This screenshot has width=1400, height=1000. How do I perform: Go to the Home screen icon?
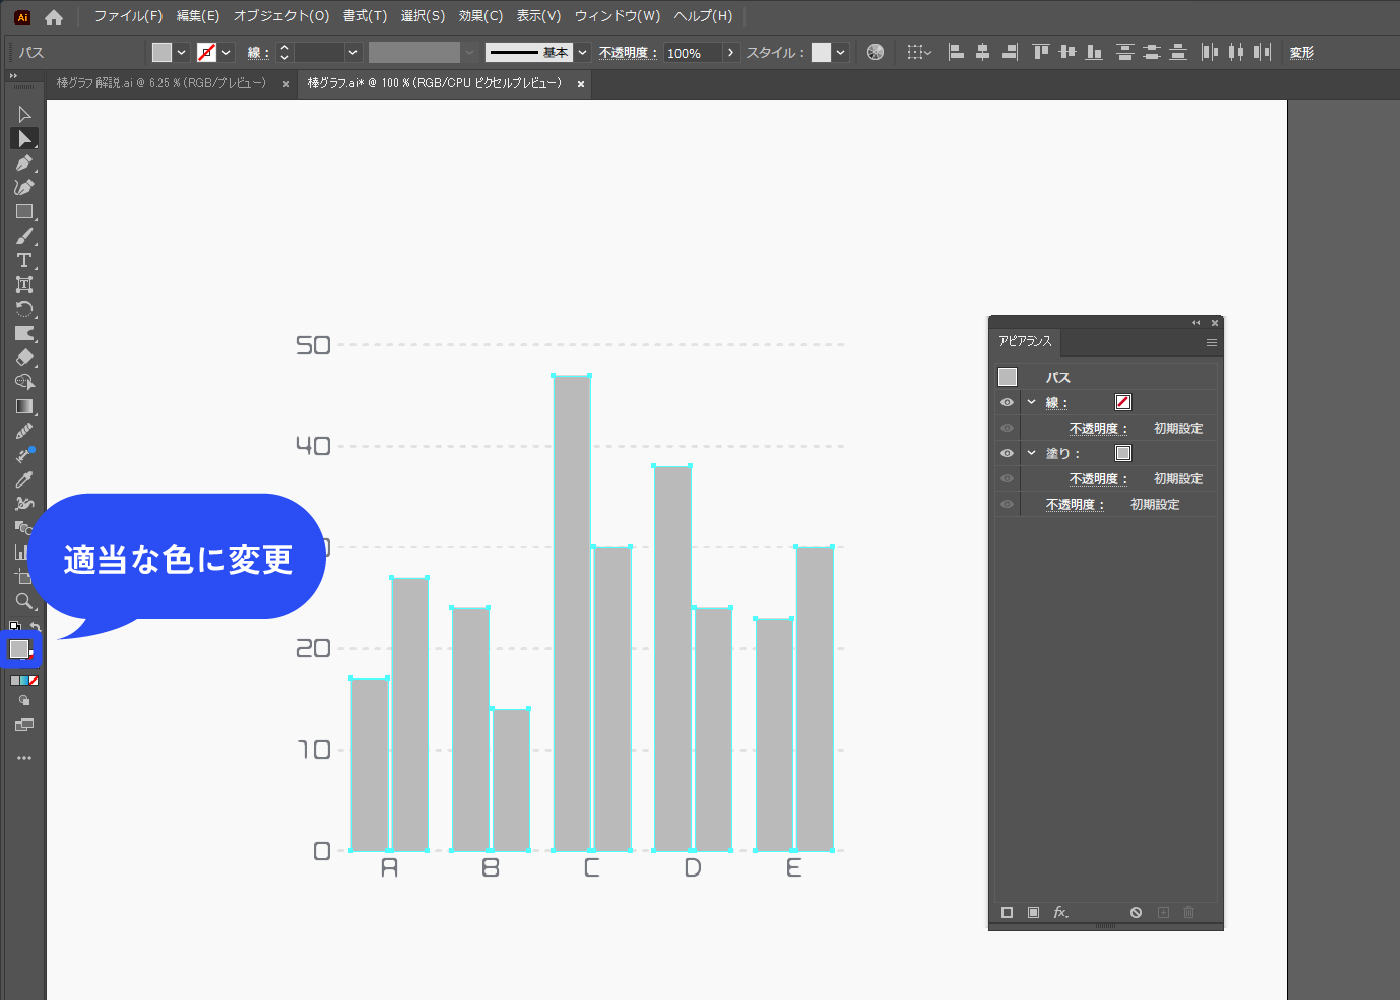click(x=54, y=17)
